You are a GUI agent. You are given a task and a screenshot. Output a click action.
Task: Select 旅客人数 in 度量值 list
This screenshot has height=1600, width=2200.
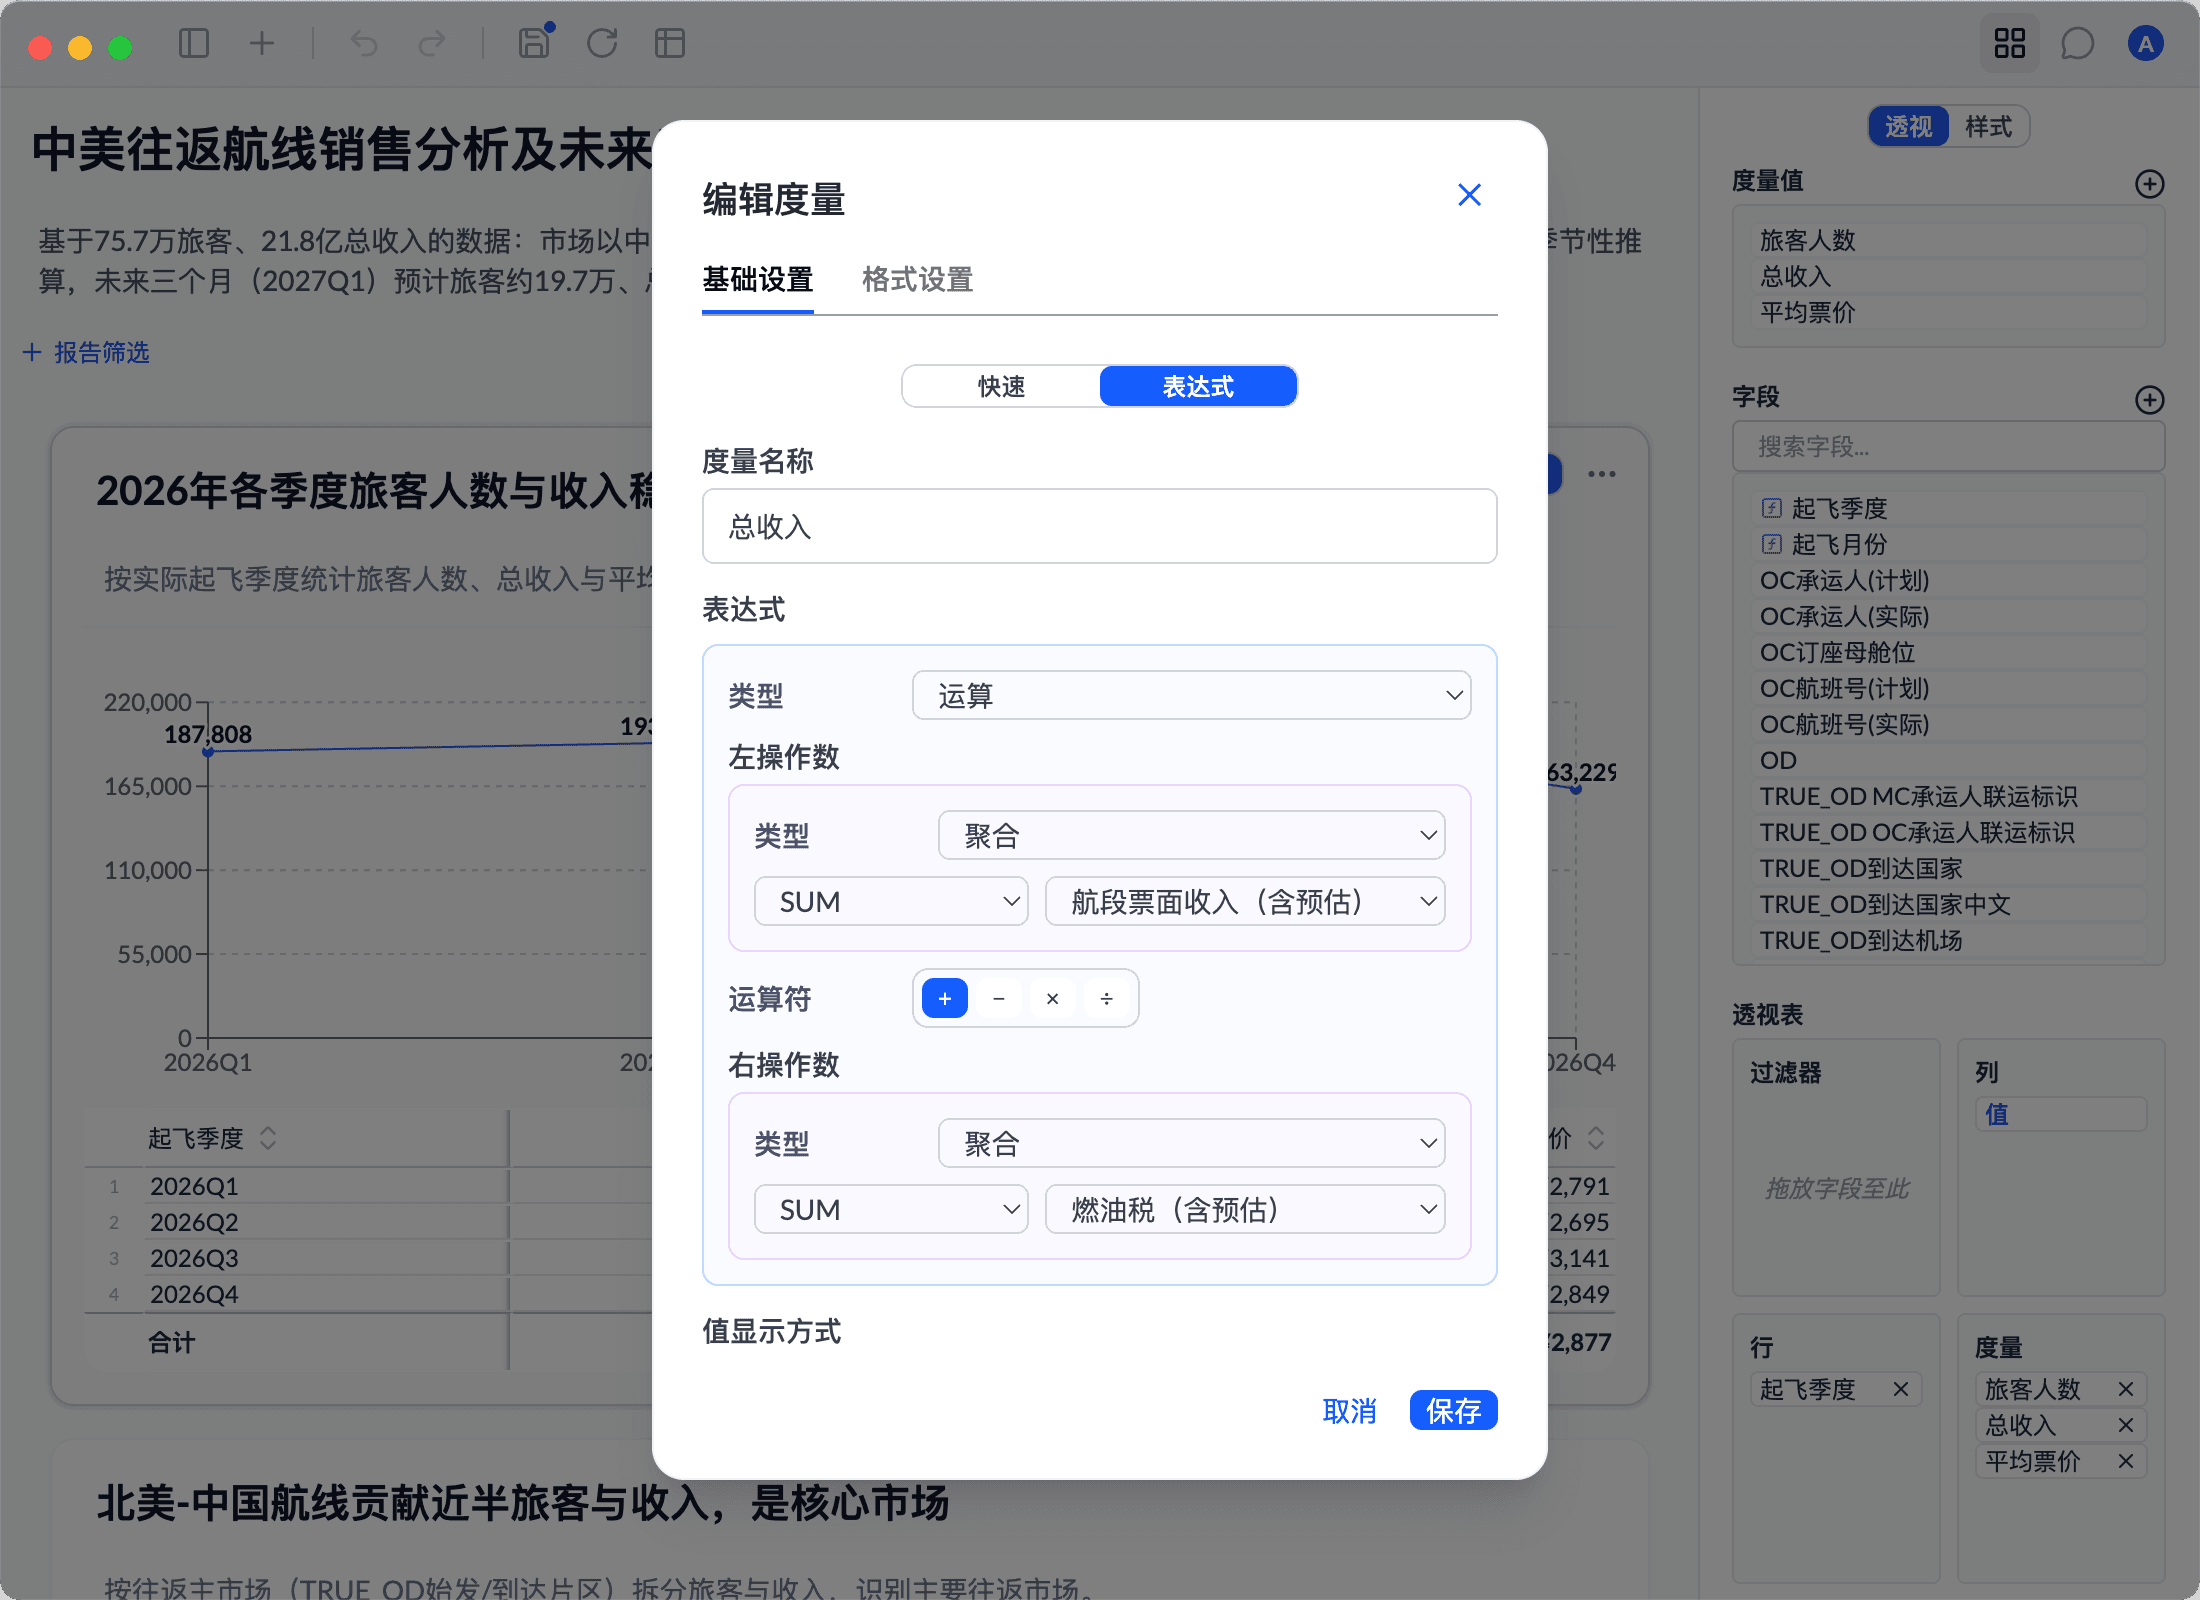(1948, 240)
